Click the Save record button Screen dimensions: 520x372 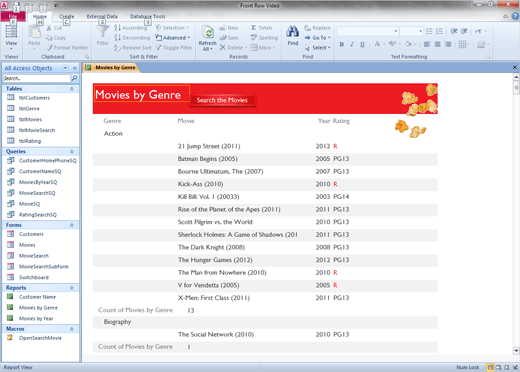[x=229, y=38]
